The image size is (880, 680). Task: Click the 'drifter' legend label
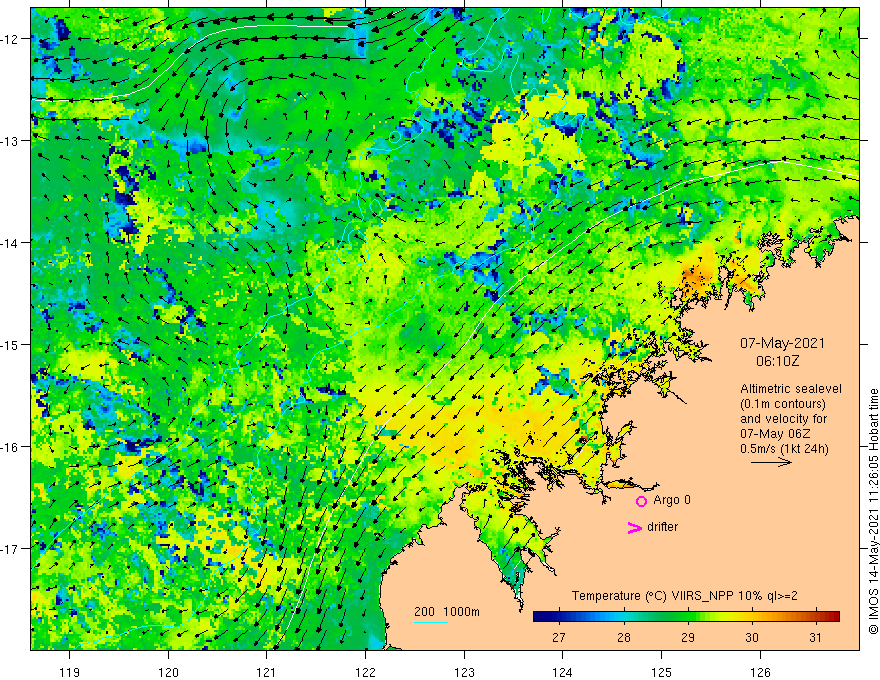coord(662,527)
